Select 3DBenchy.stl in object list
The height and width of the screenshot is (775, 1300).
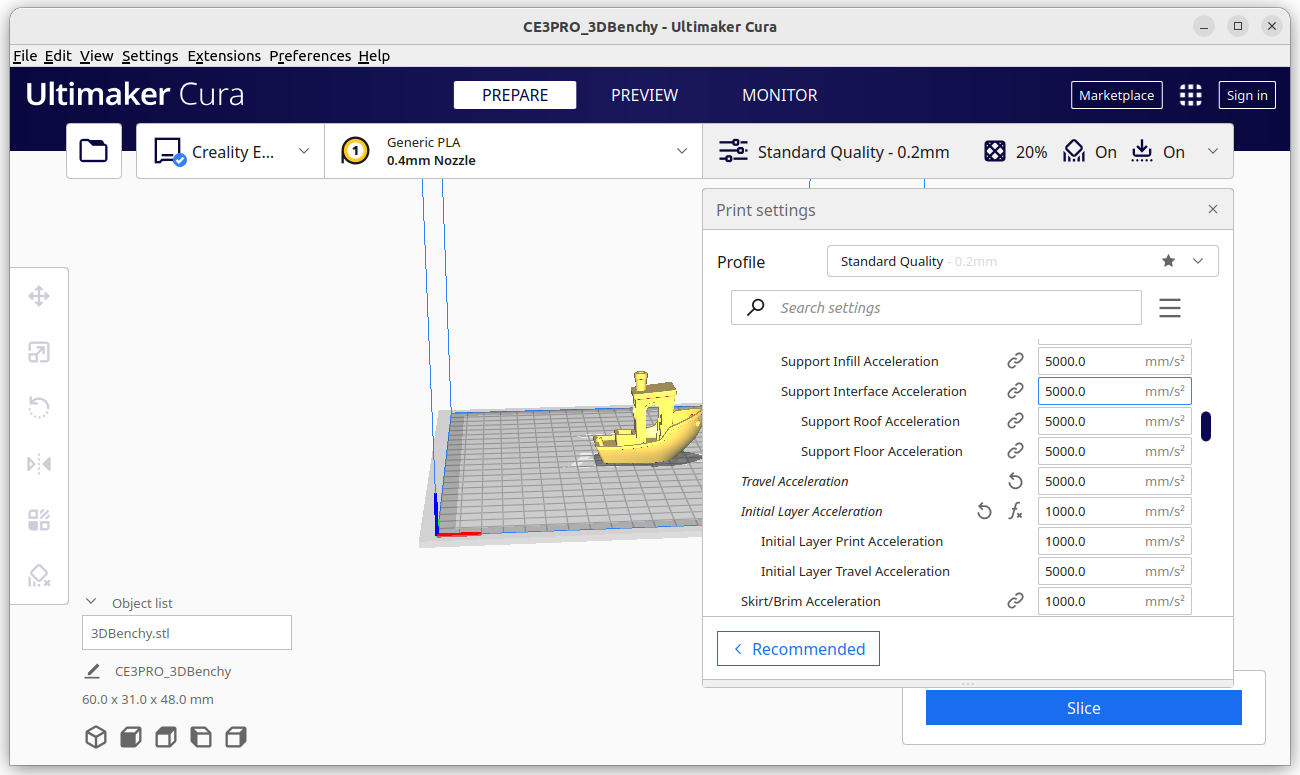(x=187, y=633)
